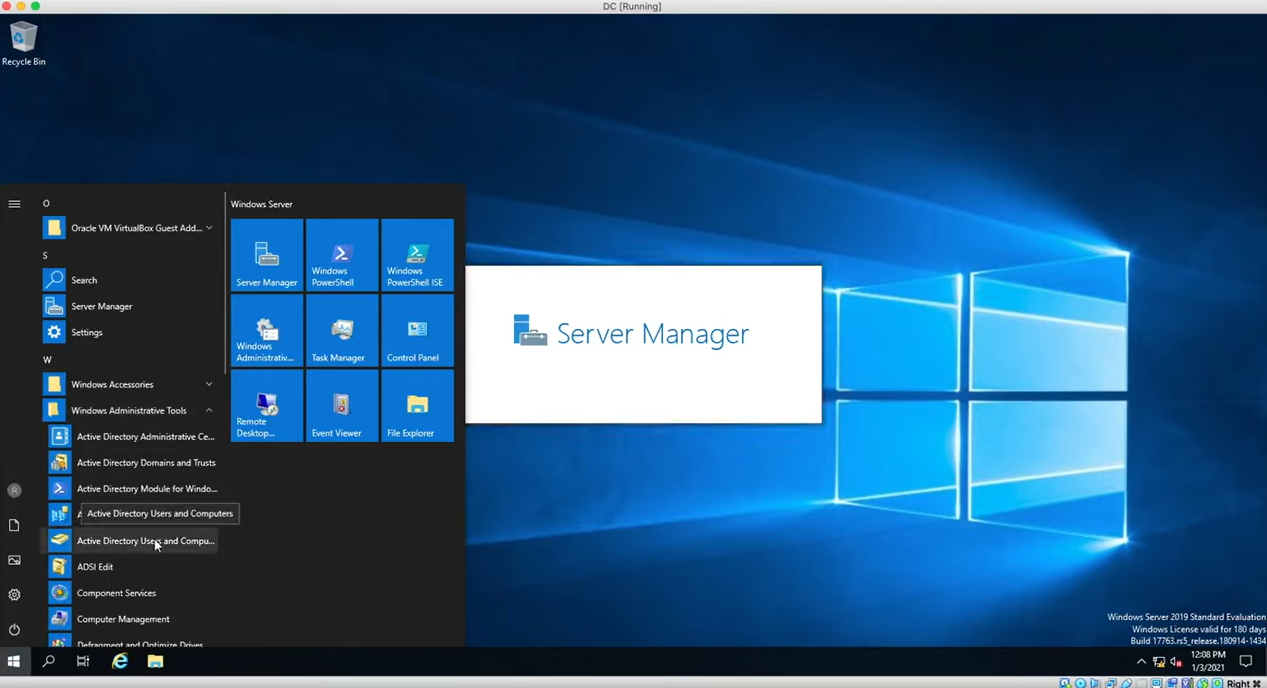This screenshot has width=1267, height=688.
Task: Open the Windows Administrative Tools tile
Action: click(x=267, y=330)
